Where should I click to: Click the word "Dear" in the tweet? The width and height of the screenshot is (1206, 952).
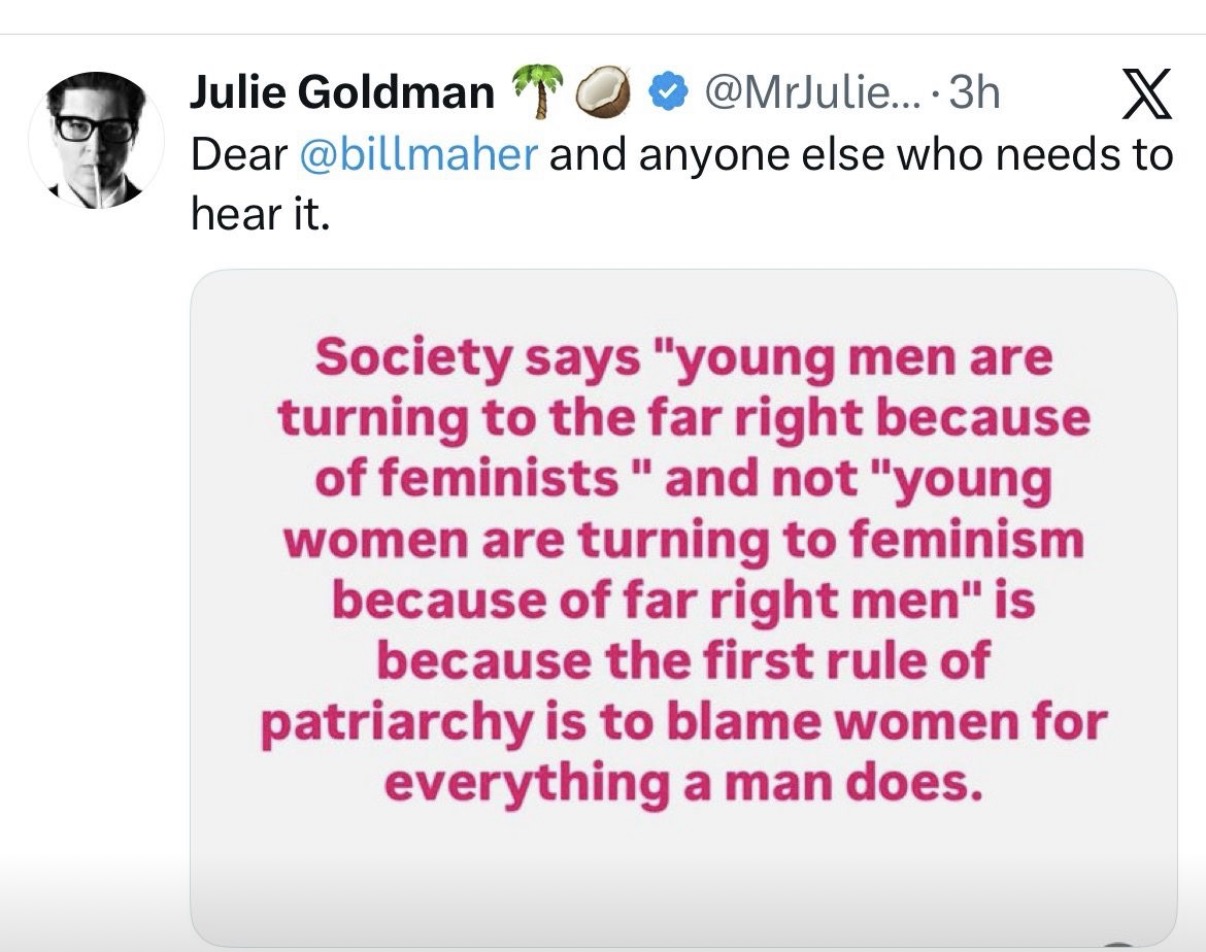pos(239,155)
